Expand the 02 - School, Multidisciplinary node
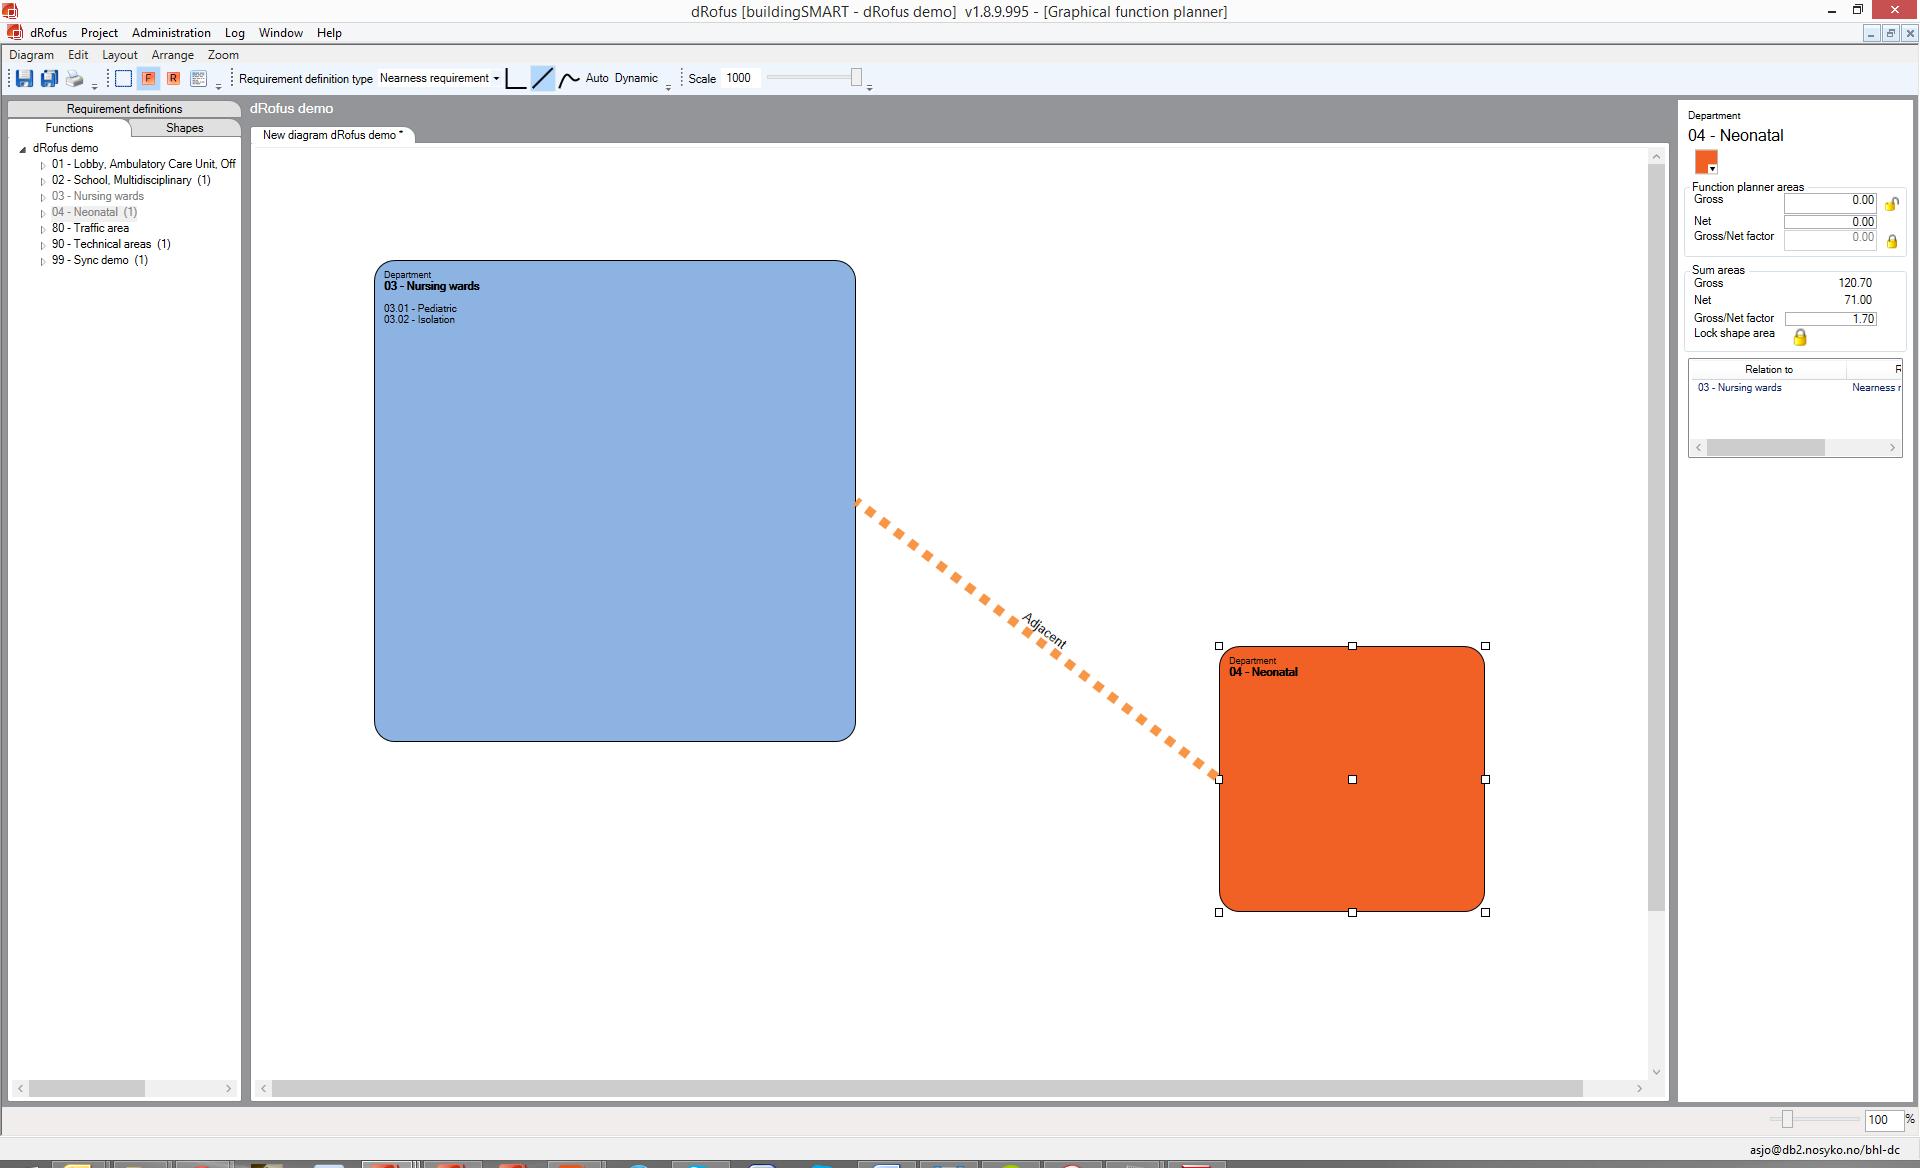 (43, 181)
